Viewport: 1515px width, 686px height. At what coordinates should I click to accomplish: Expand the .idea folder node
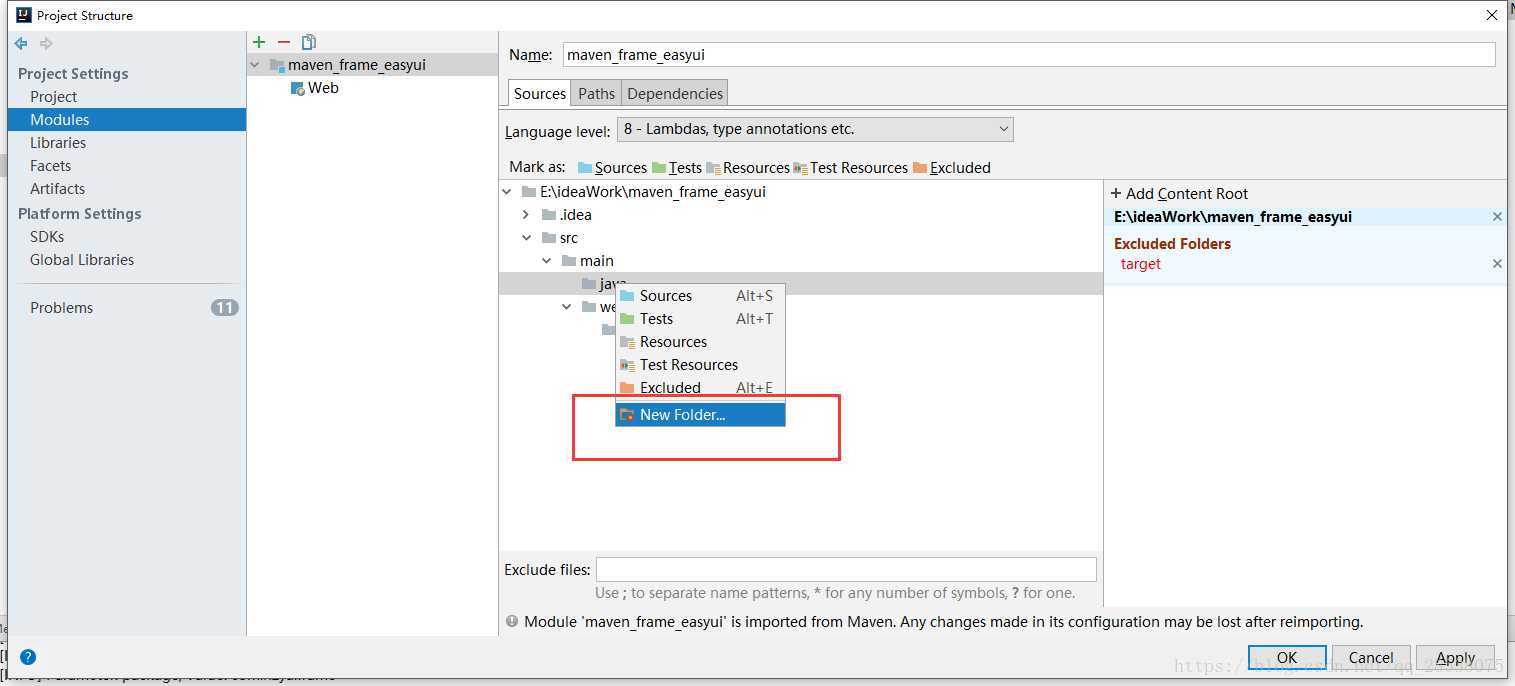[x=526, y=215]
